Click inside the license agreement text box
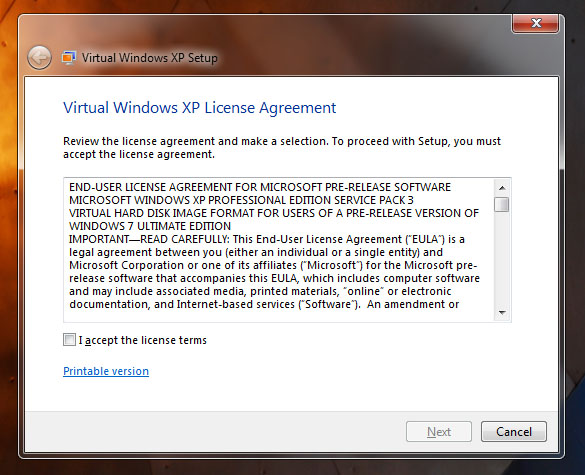This screenshot has height=475, width=585. 279,250
